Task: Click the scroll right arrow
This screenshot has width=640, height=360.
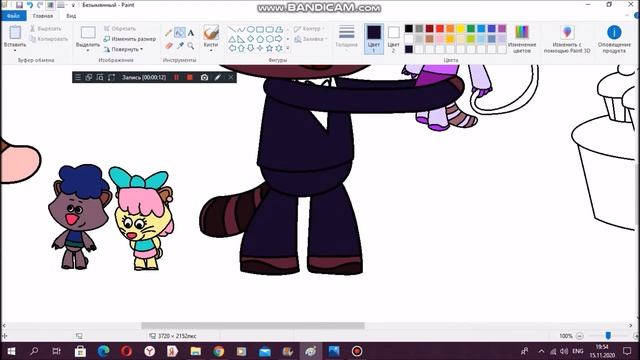Action: coord(631,325)
